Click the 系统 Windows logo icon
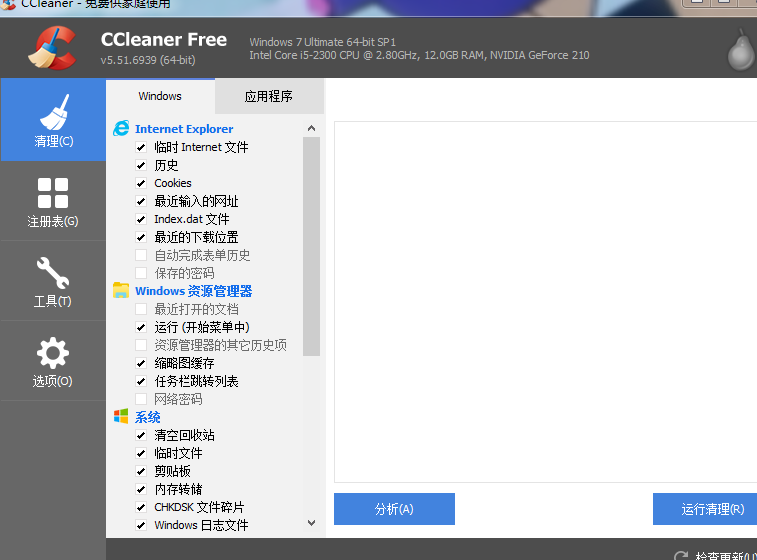757x560 pixels. point(121,417)
